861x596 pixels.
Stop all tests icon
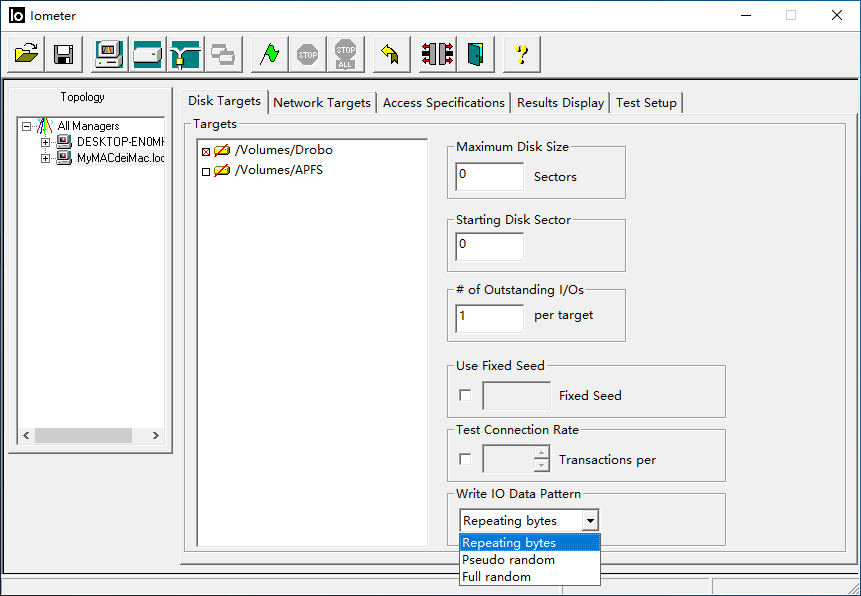(x=345, y=54)
